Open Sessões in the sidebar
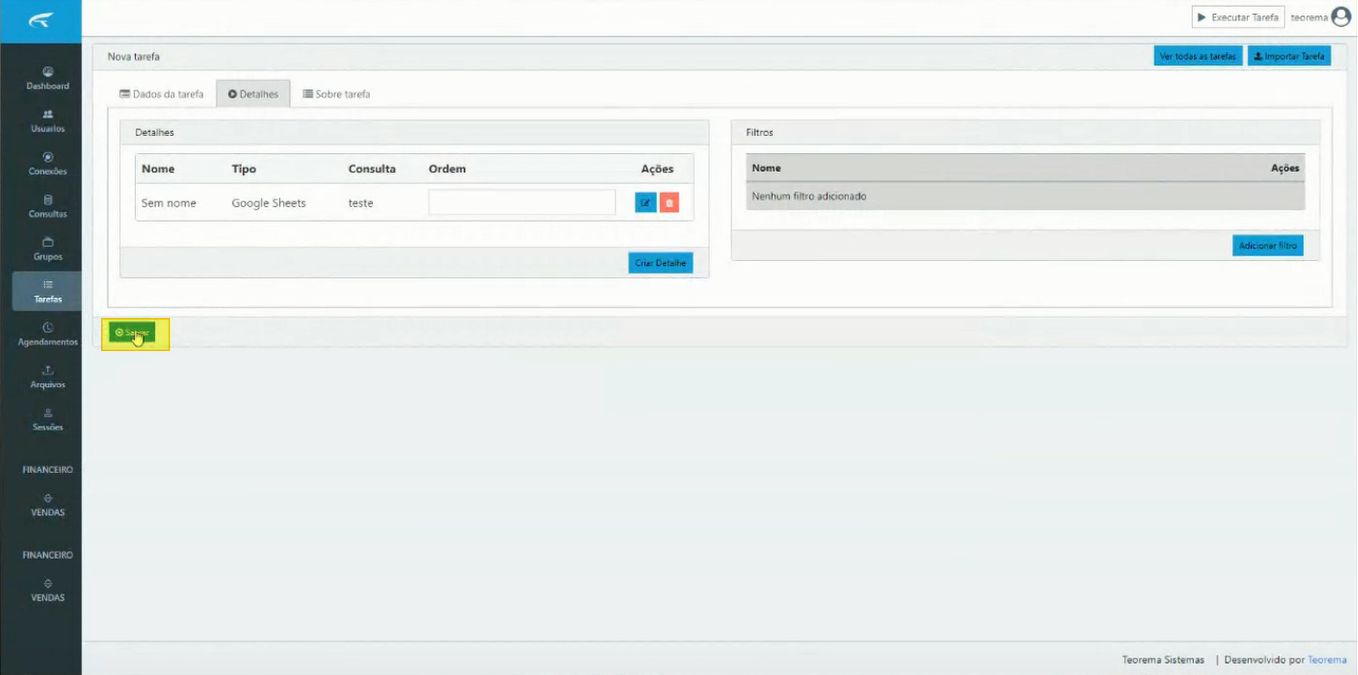The width and height of the screenshot is (1358, 675). coord(48,420)
